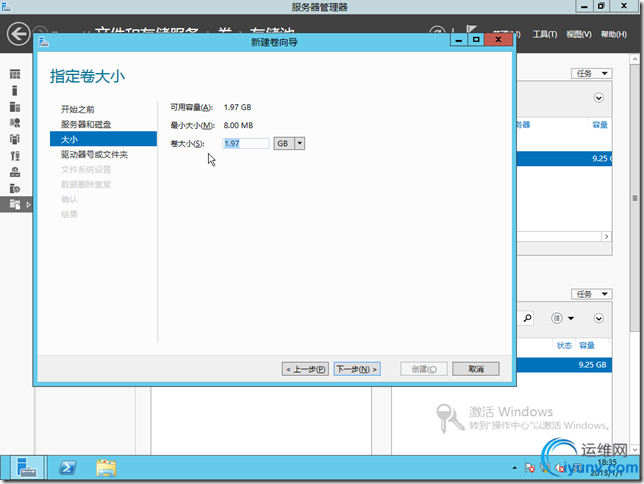The image size is (644, 484).
Task: Open 工具(T) menu
Action: click(545, 35)
